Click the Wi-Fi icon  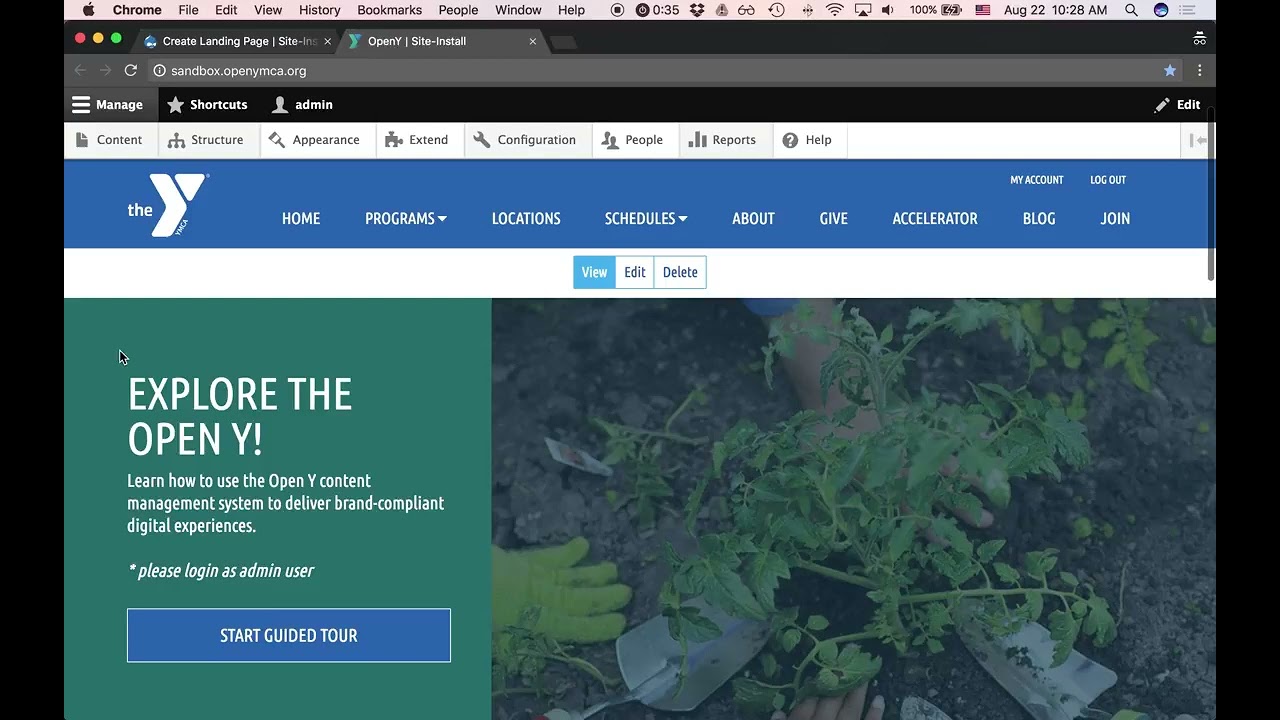tap(835, 10)
